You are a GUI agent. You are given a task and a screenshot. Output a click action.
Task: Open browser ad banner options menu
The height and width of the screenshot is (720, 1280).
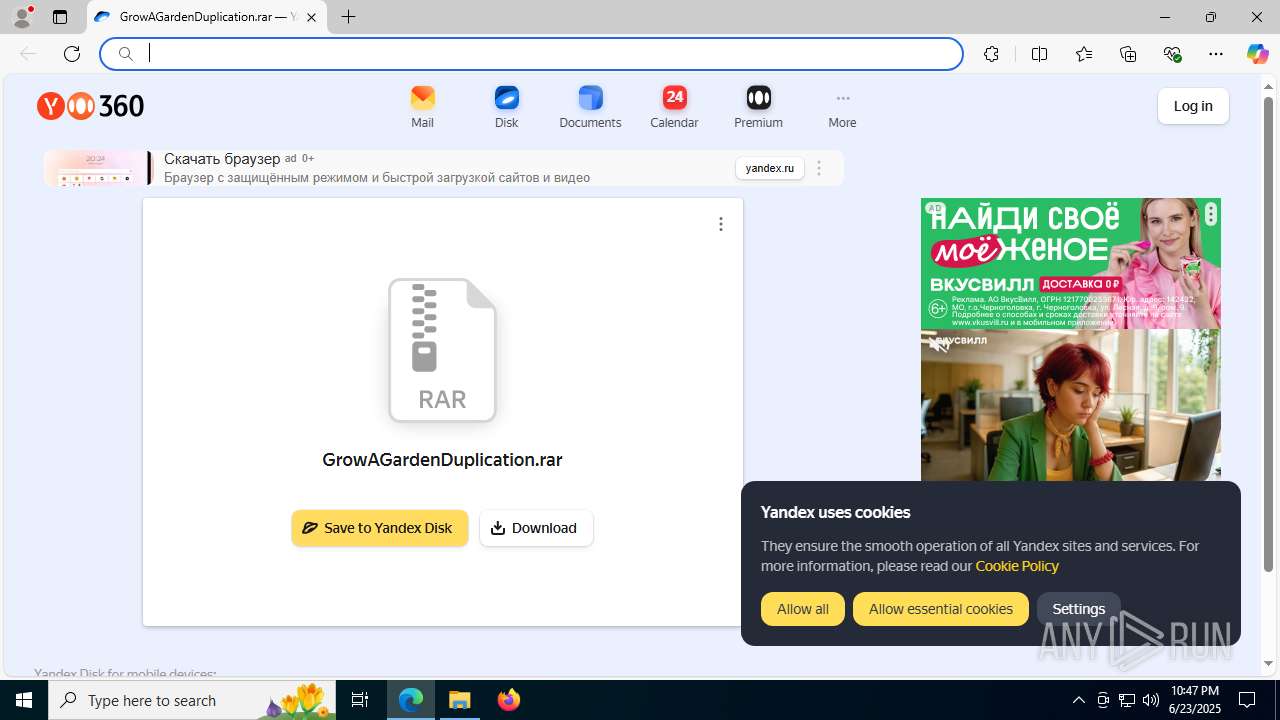[819, 168]
